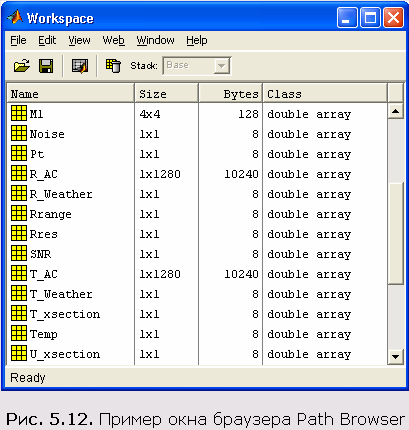Click the Save Workspace floppy icon
This screenshot has width=409, height=430.
[46, 66]
